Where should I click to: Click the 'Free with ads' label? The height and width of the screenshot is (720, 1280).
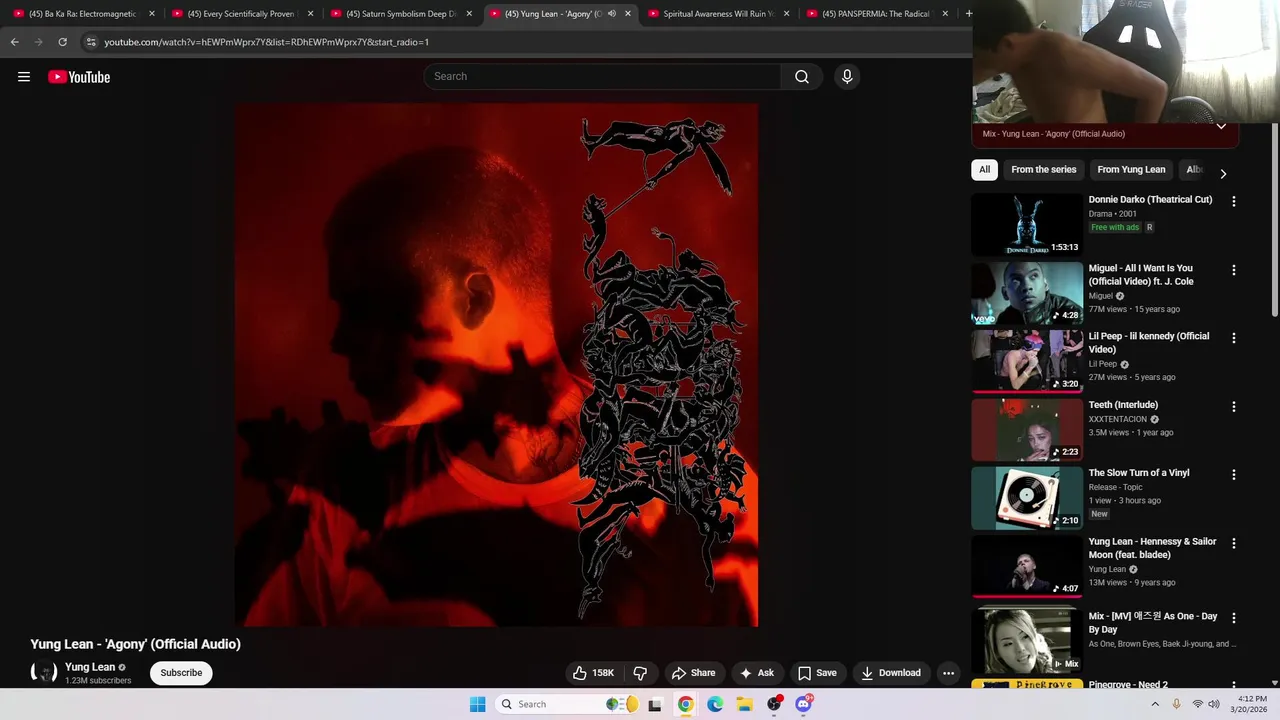[1115, 227]
